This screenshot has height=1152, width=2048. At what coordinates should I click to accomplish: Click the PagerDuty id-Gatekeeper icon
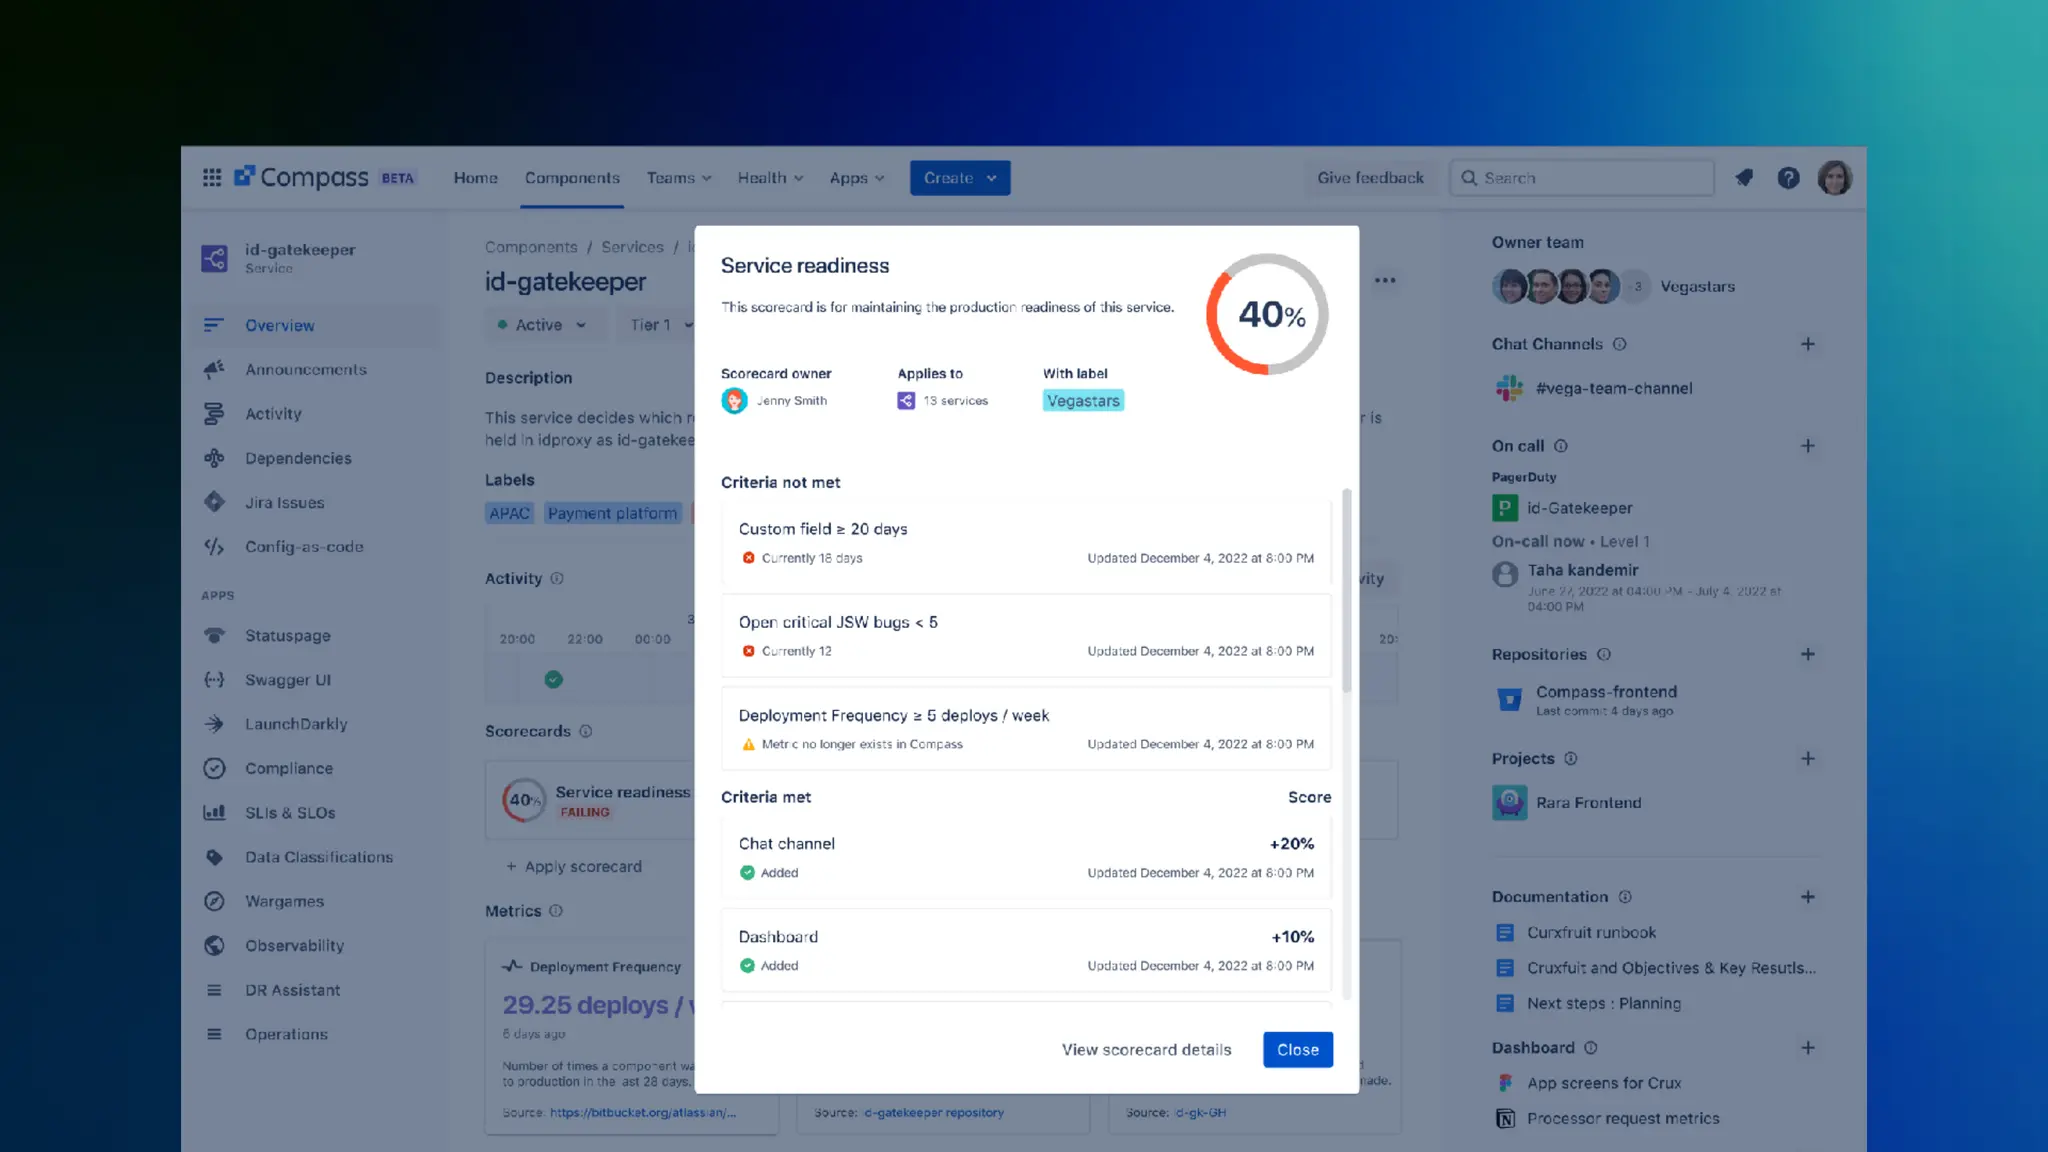[1504, 508]
